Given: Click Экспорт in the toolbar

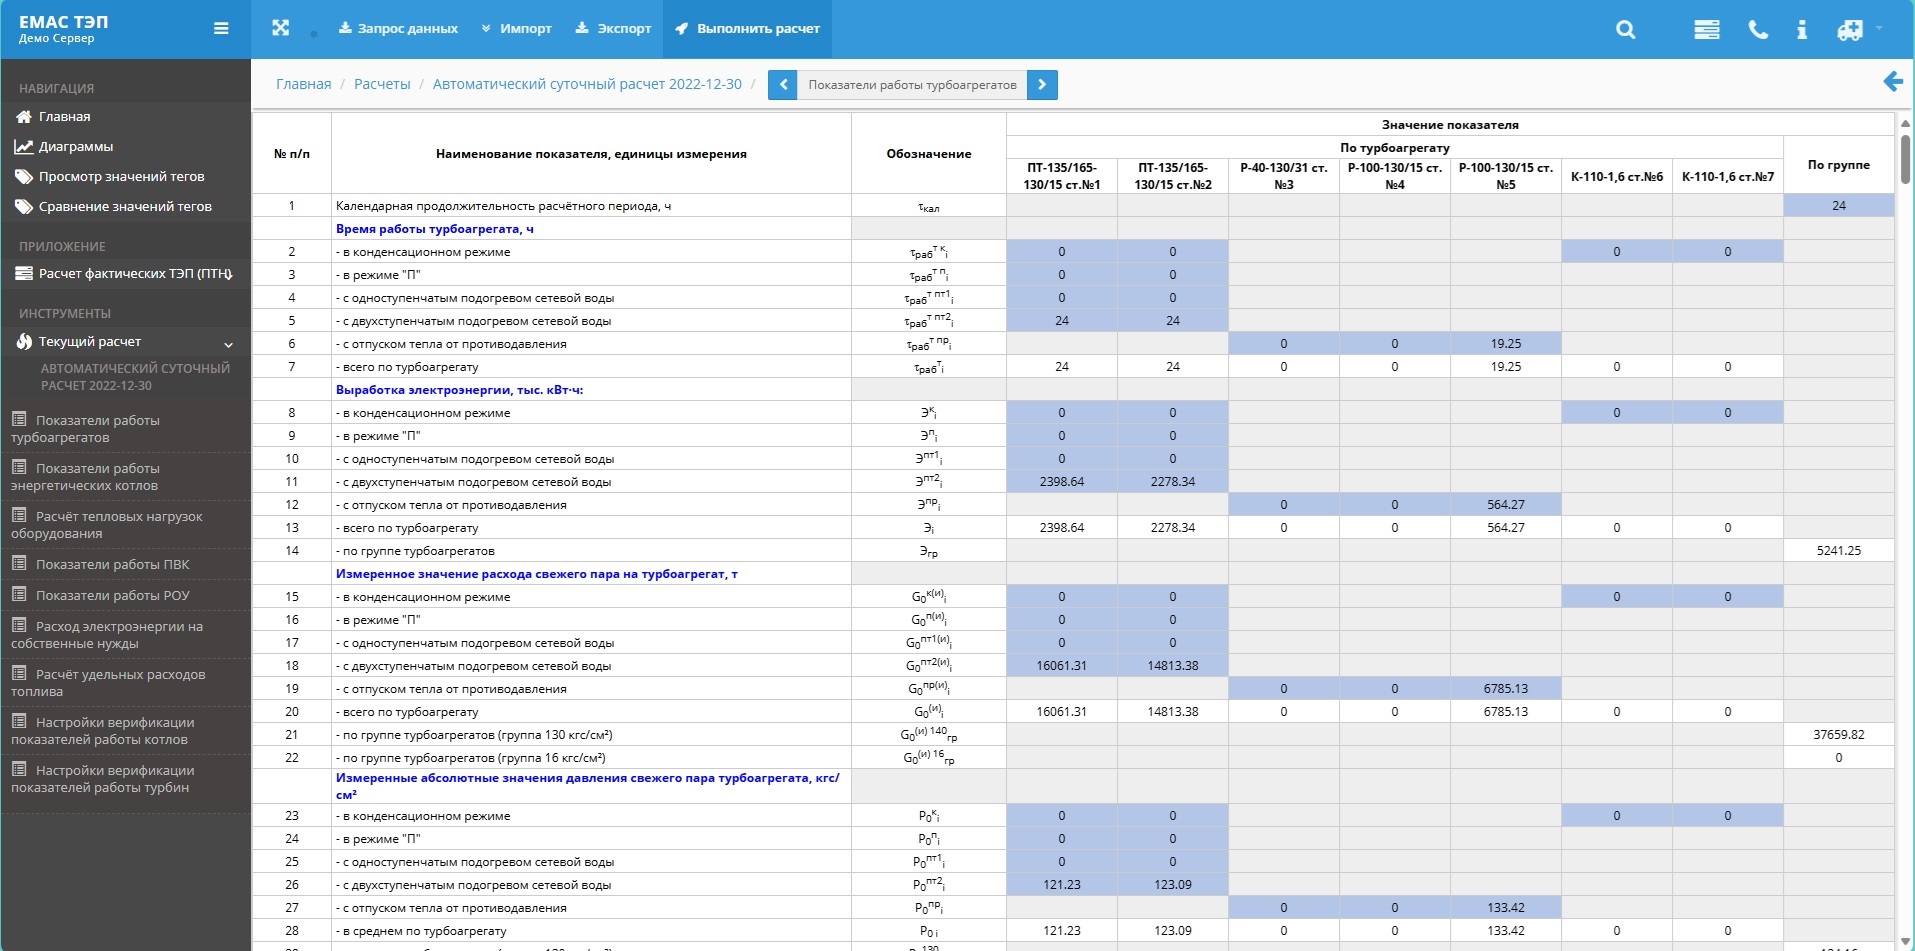Looking at the screenshot, I should (613, 29).
